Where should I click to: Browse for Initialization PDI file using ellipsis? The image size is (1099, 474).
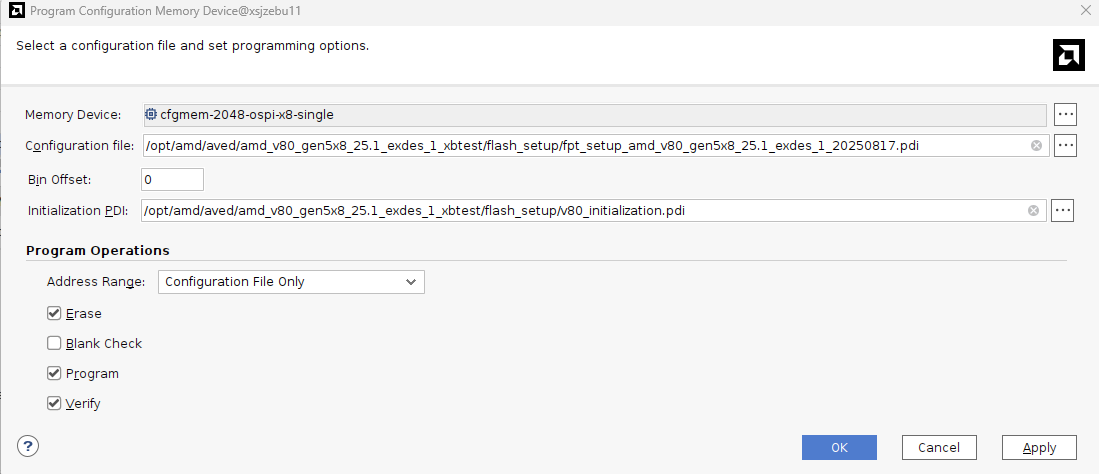tap(1062, 210)
